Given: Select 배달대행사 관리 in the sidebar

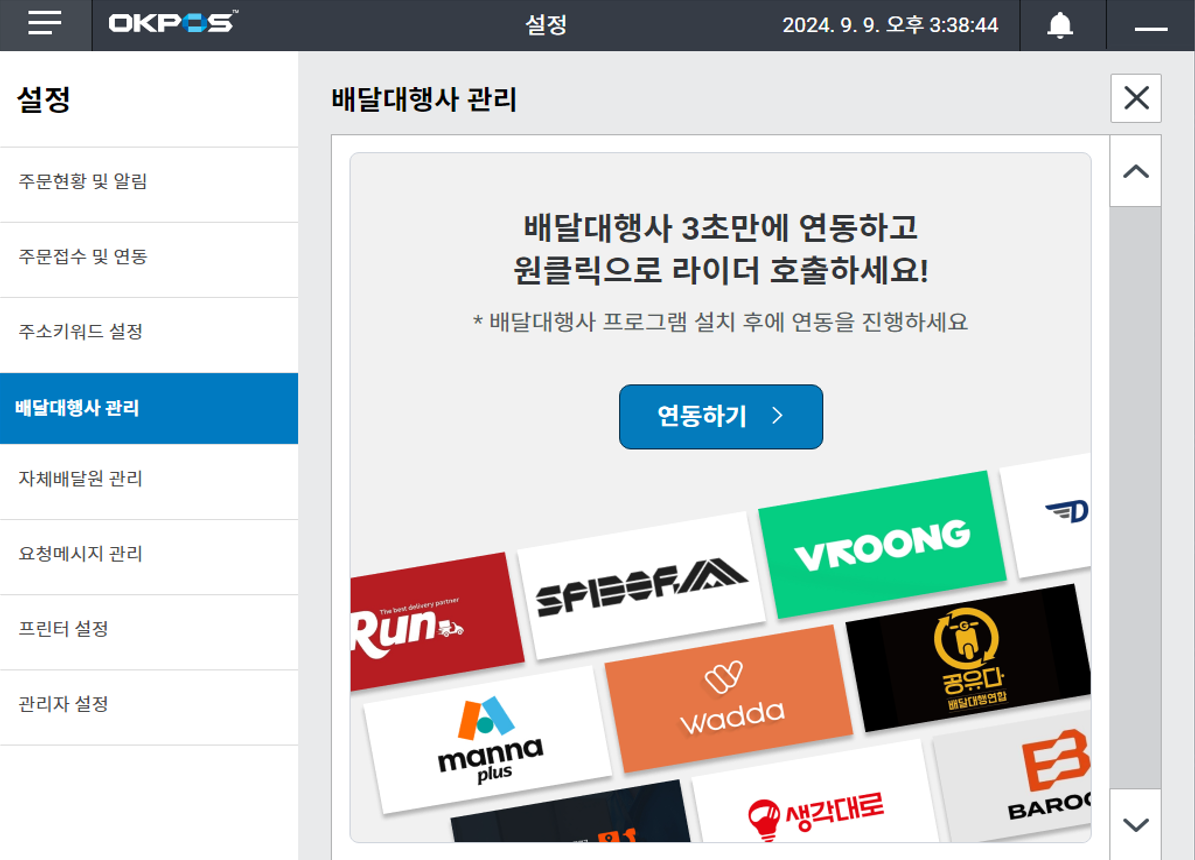Looking at the screenshot, I should 149,408.
